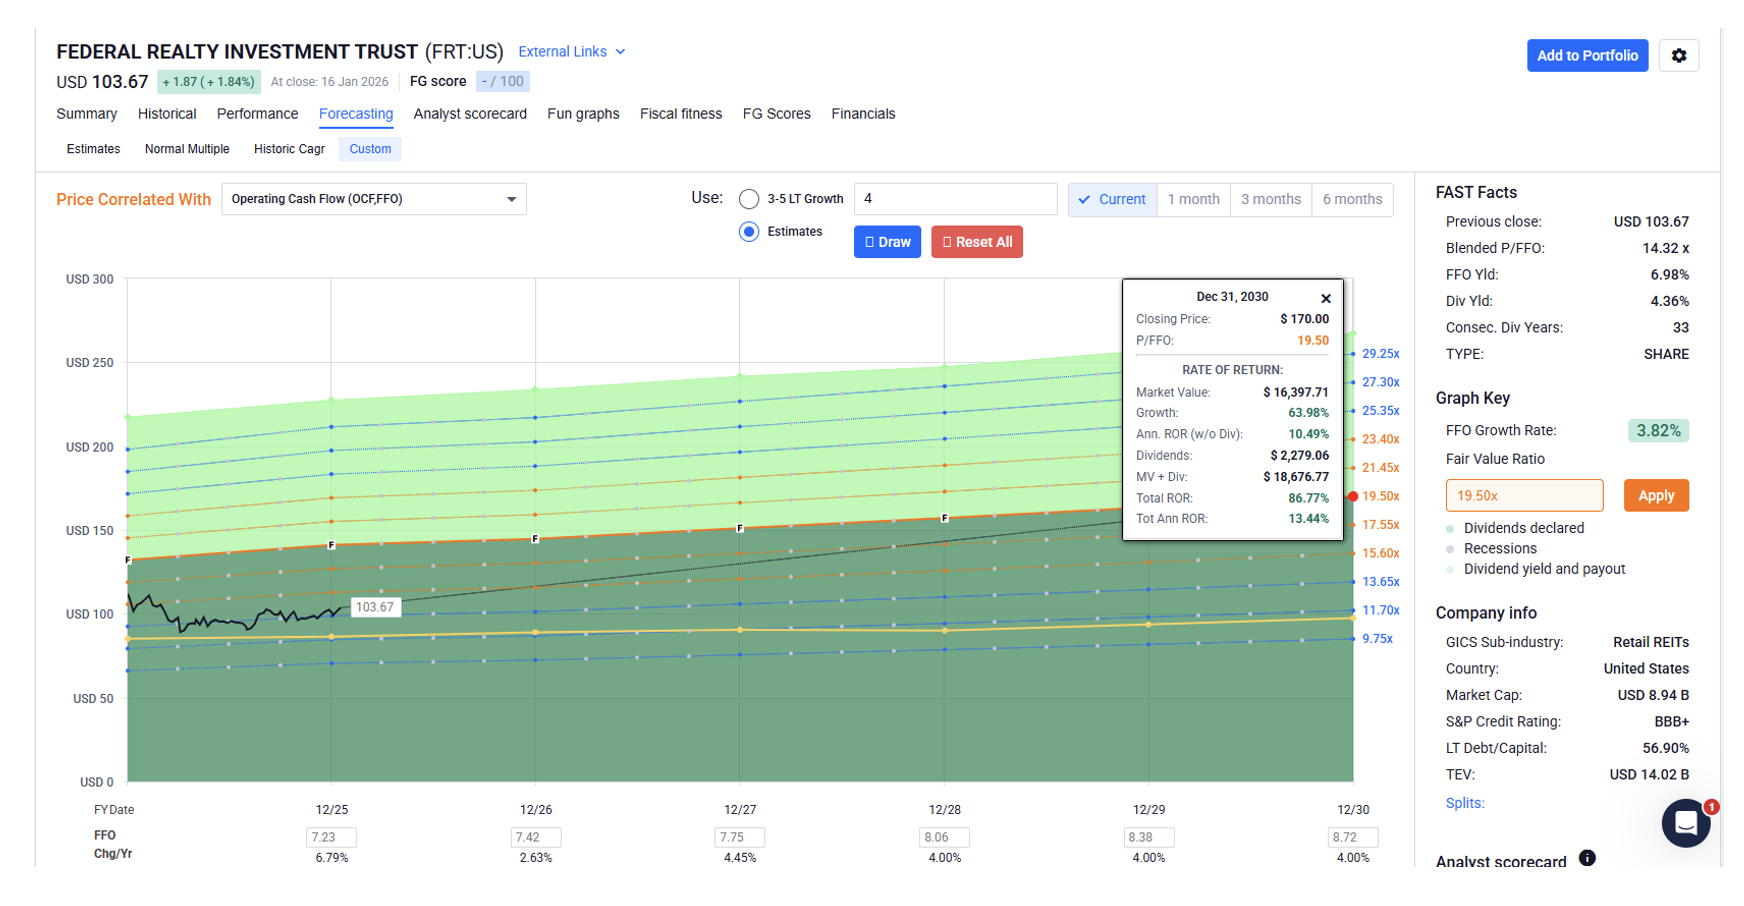Switch to the Fiscal fitness tab
Screen dimensions: 1744x906
pos(680,114)
